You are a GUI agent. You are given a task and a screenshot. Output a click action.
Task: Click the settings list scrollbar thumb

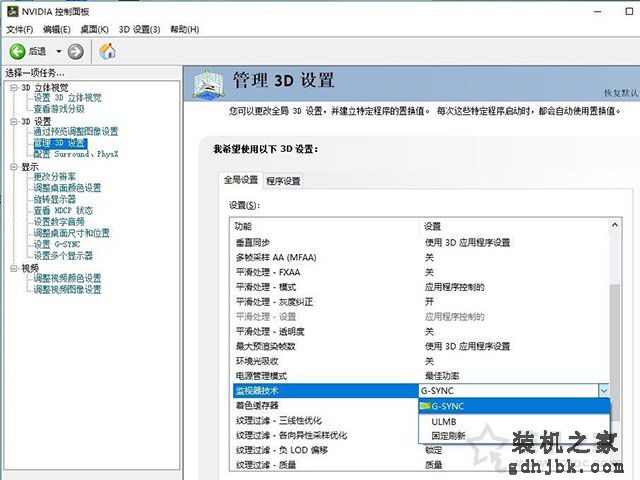point(615,352)
